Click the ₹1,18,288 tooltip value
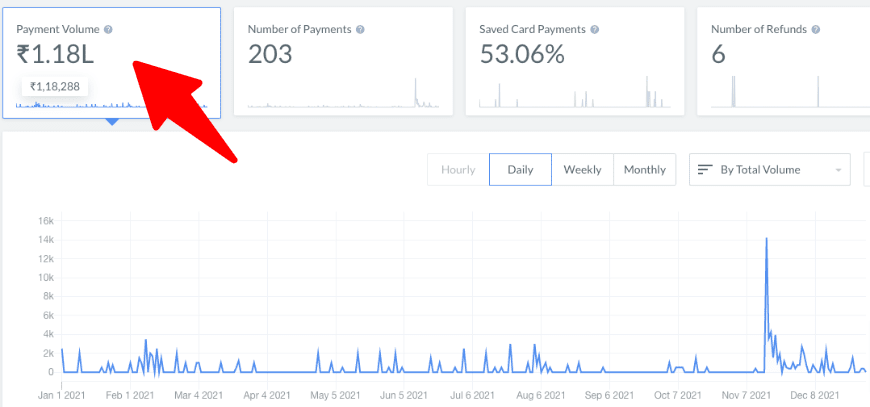870x407 pixels. (55, 86)
